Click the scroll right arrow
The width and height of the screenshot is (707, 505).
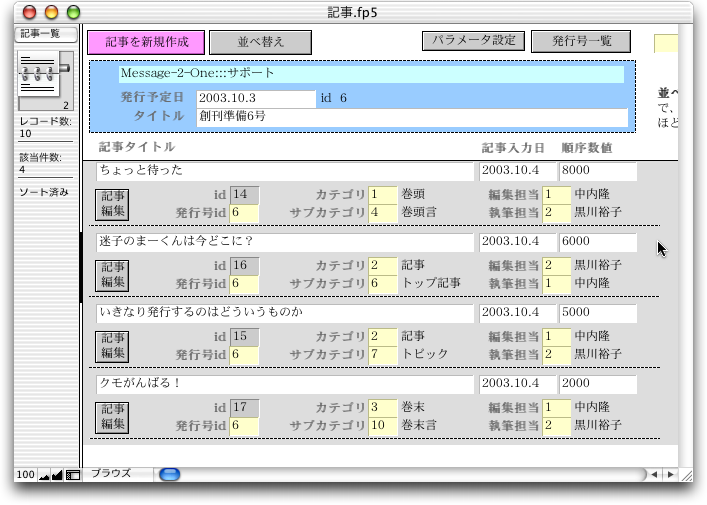pos(671,474)
